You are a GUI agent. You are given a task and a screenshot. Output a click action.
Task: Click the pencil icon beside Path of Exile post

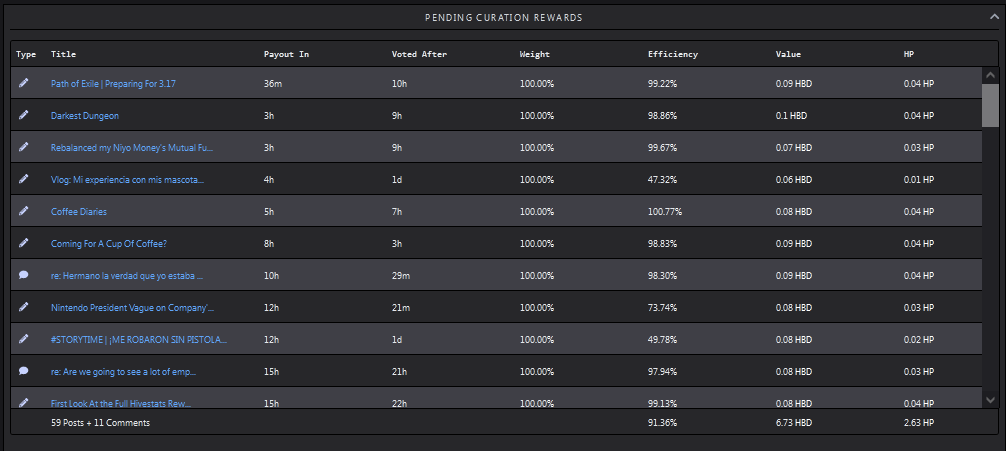24,83
